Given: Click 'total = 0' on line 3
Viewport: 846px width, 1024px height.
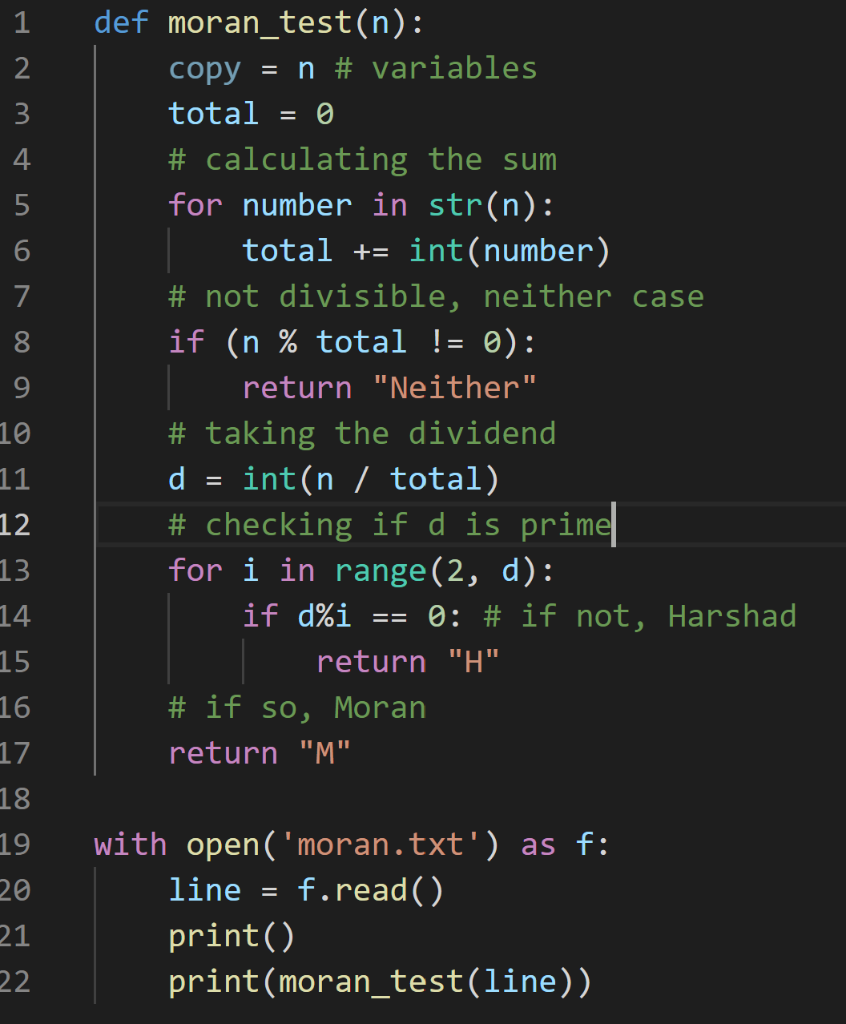Looking at the screenshot, I should click(252, 114).
